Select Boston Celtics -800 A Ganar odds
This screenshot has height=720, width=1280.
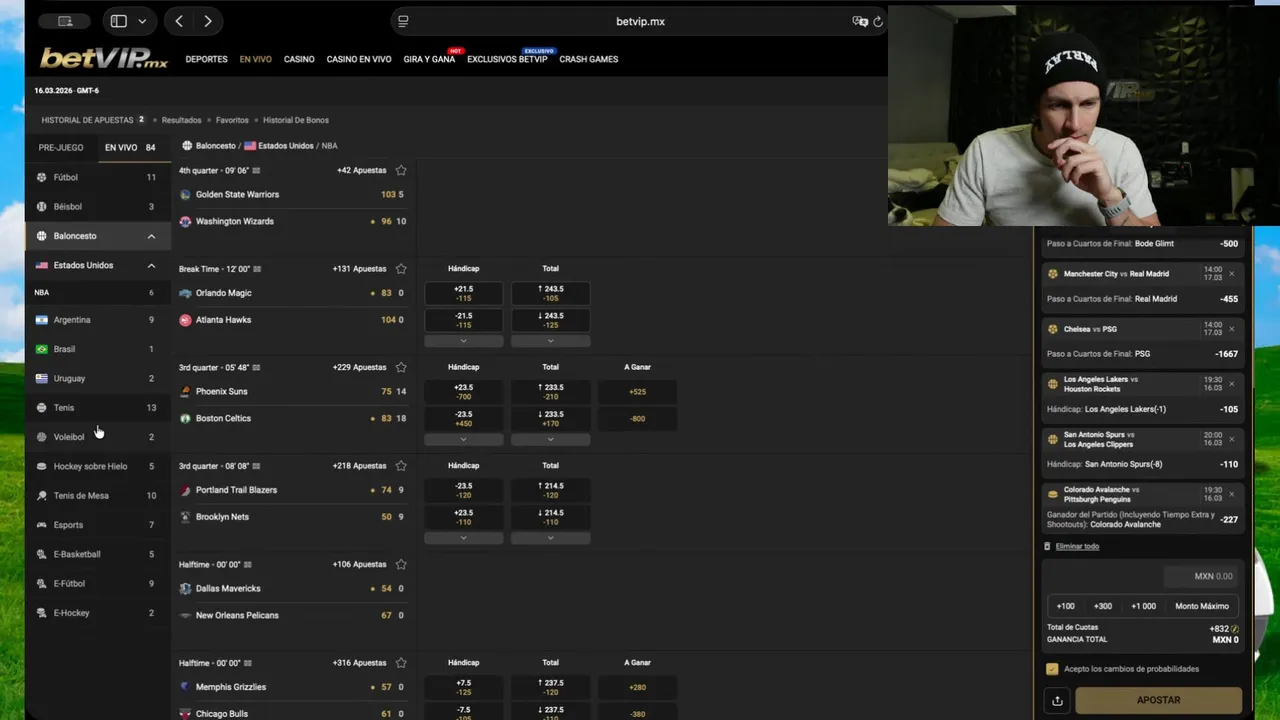click(637, 419)
